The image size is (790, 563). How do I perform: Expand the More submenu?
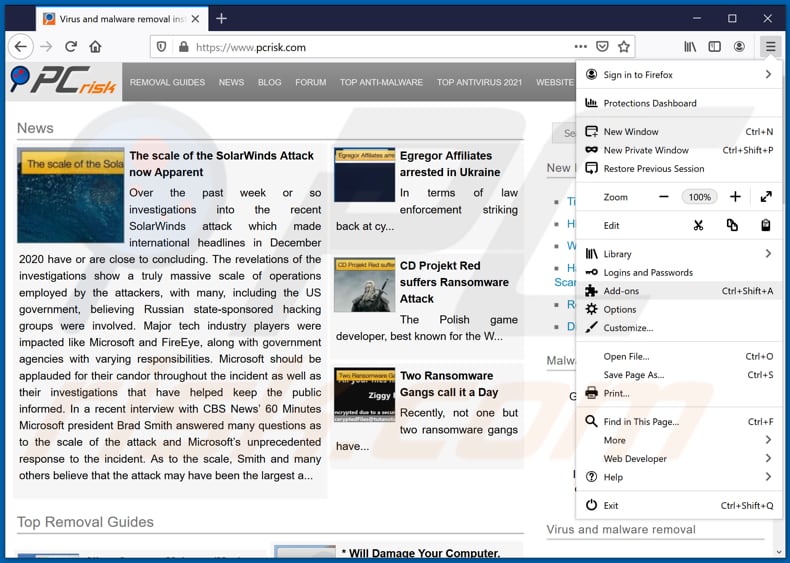coord(679,440)
